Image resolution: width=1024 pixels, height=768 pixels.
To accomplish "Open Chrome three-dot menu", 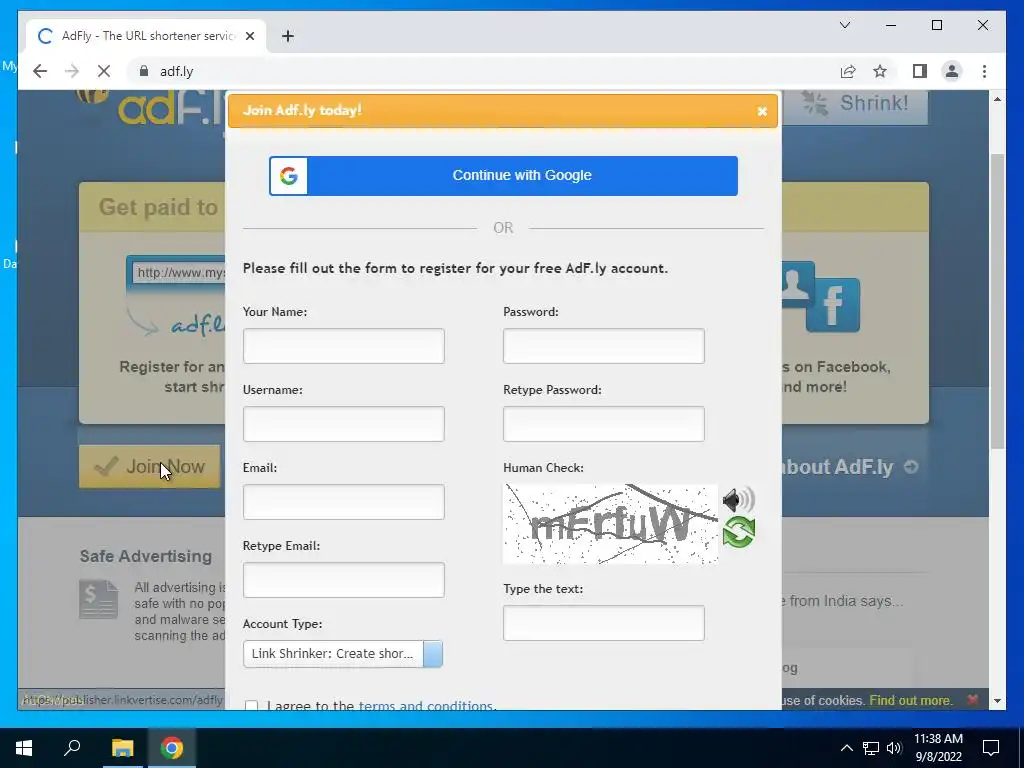I will coord(984,71).
